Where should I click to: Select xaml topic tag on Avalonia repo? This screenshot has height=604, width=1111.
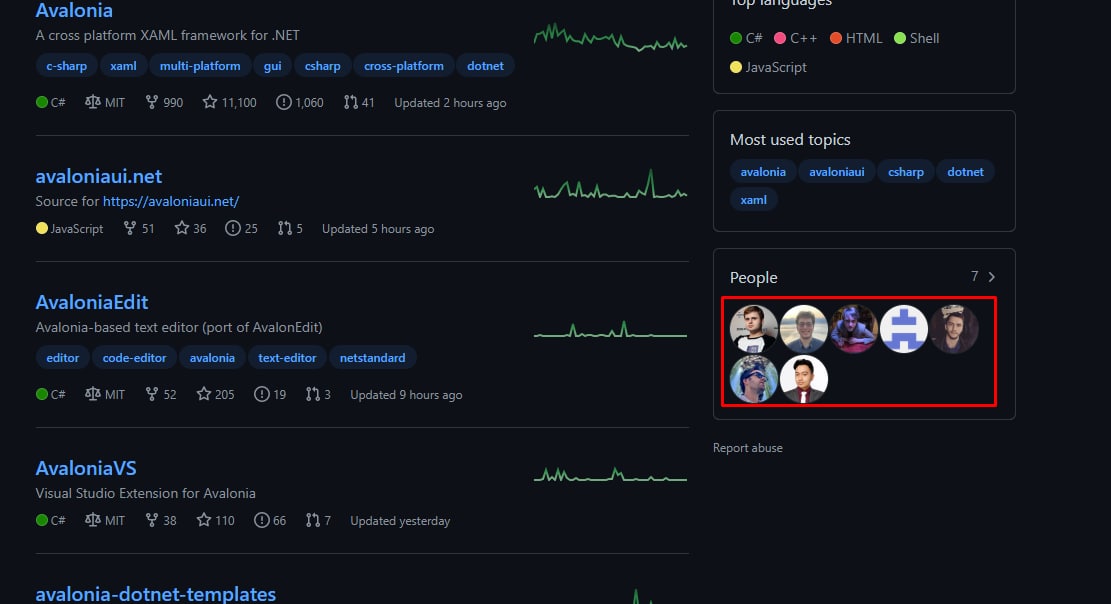[123, 66]
